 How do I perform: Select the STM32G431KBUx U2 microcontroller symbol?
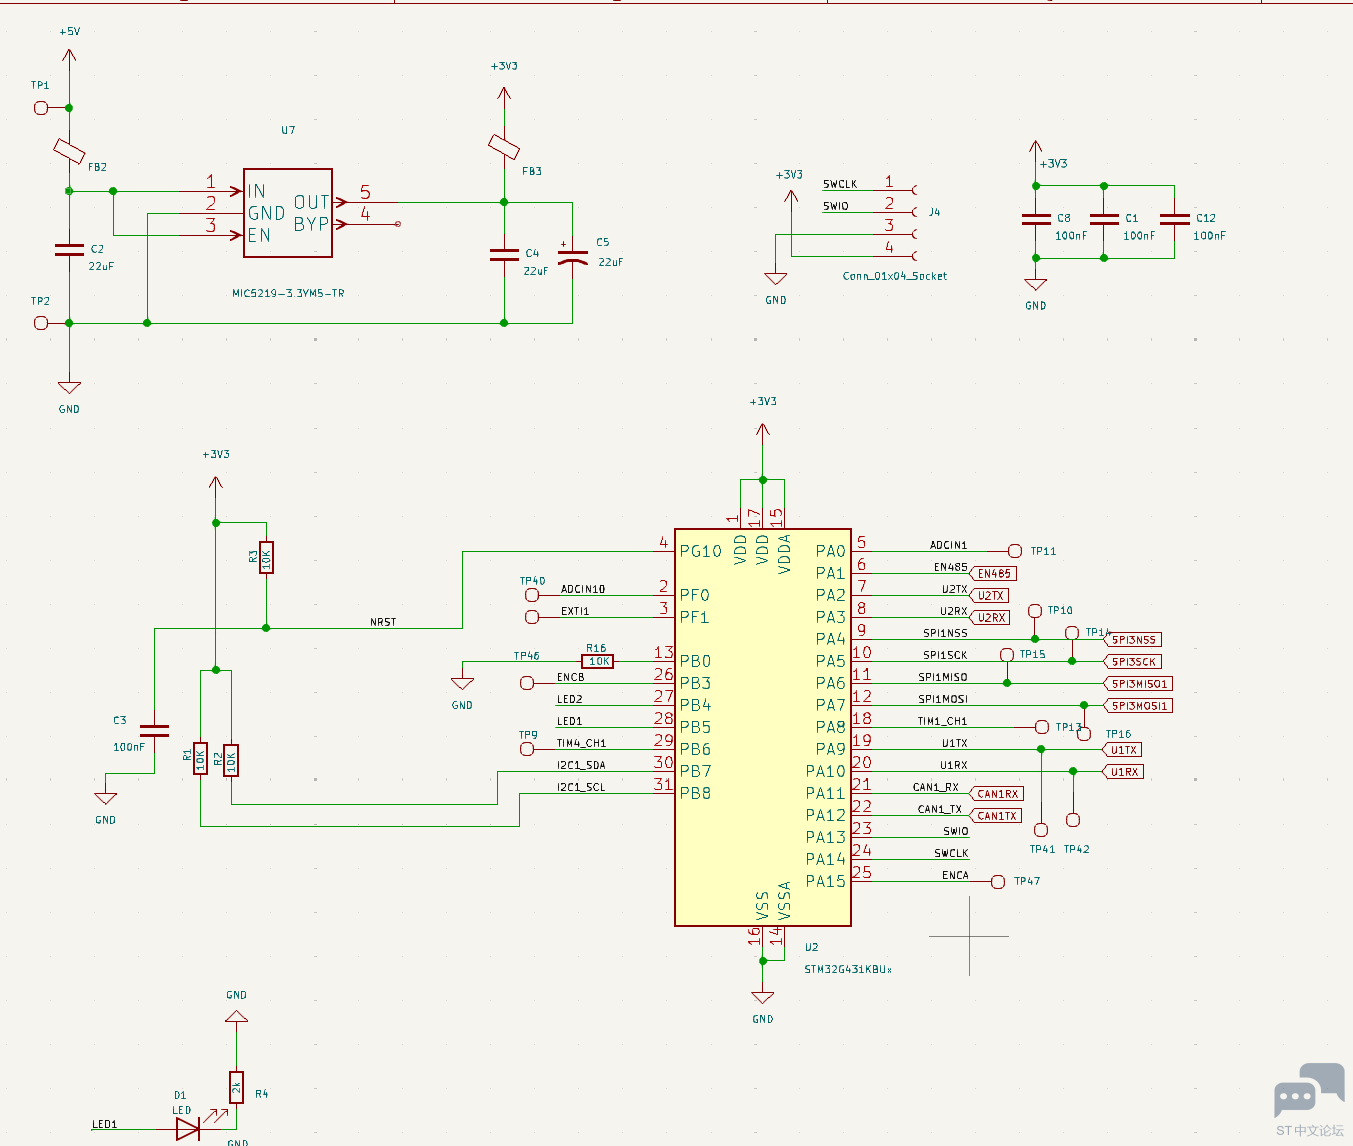(x=763, y=727)
